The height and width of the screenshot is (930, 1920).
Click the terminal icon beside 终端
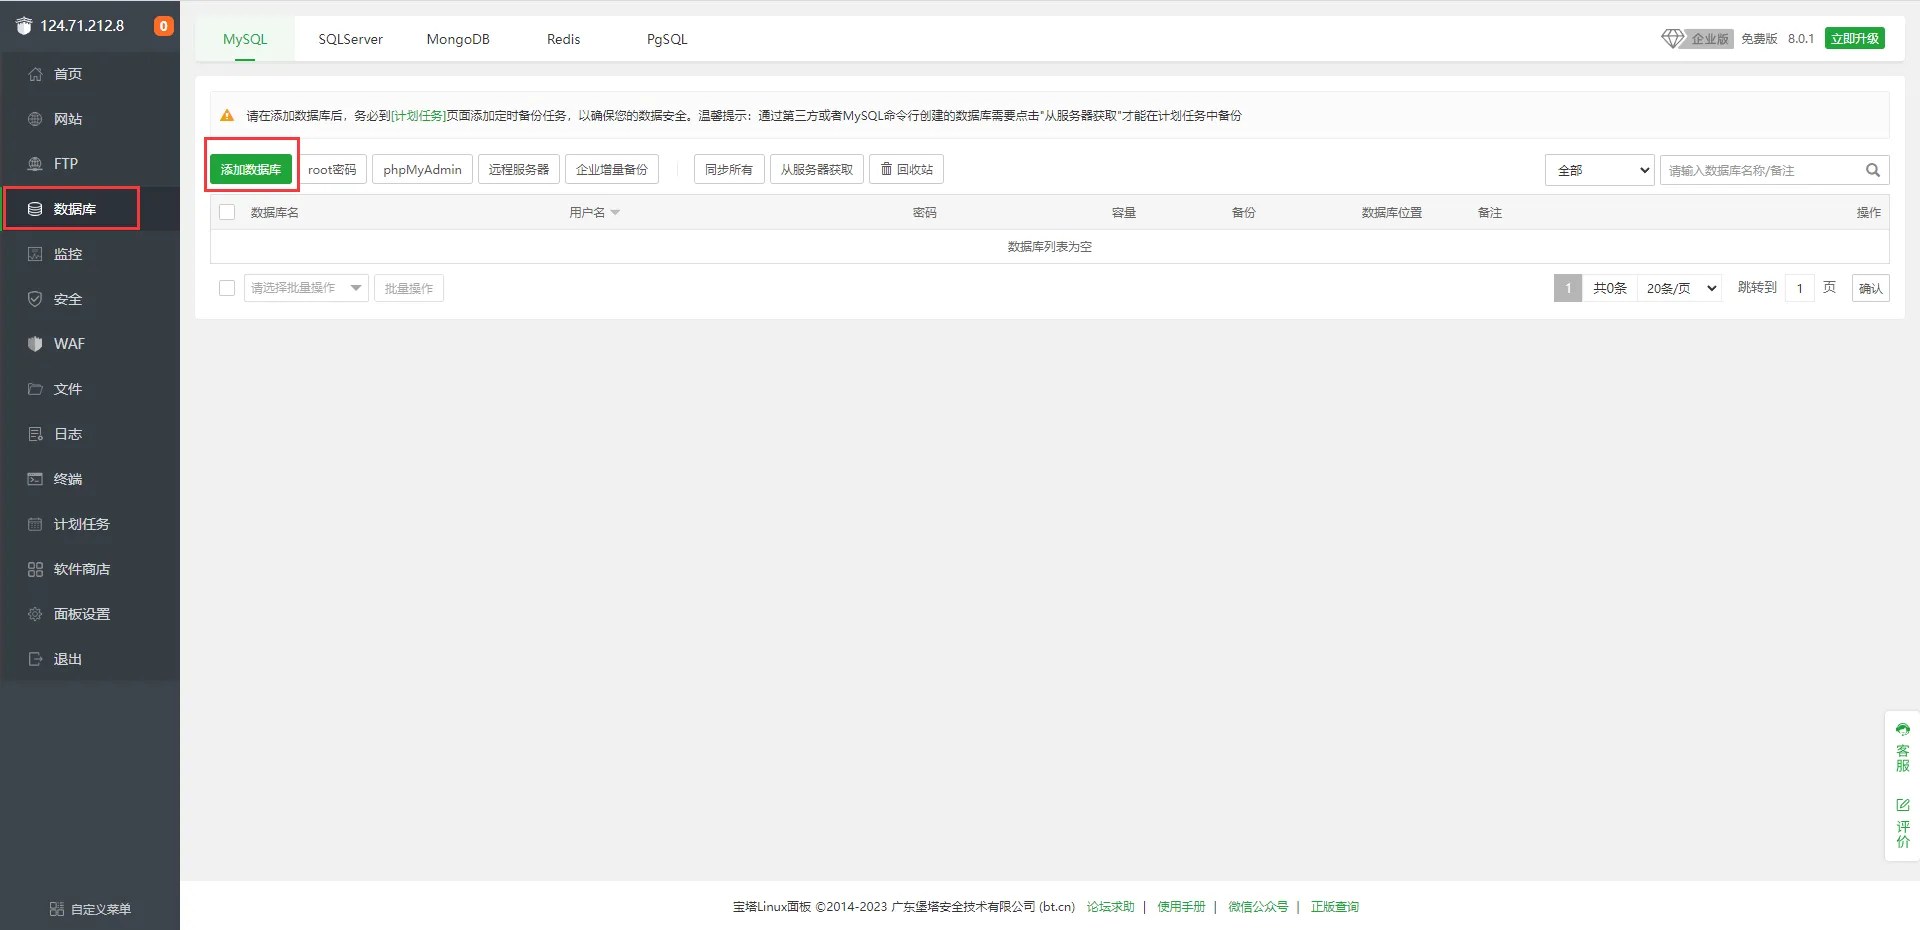(x=35, y=479)
